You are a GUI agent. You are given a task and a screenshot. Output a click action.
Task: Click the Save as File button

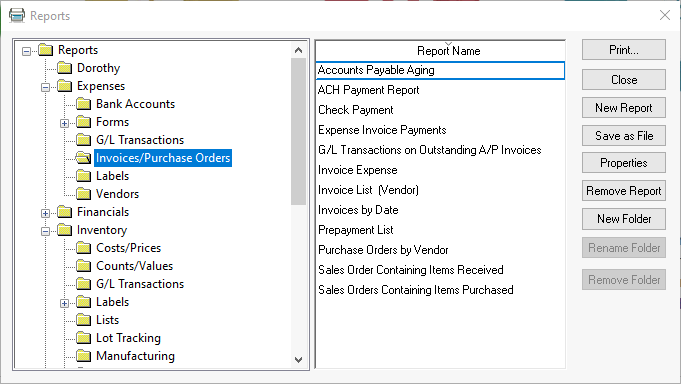click(x=624, y=136)
